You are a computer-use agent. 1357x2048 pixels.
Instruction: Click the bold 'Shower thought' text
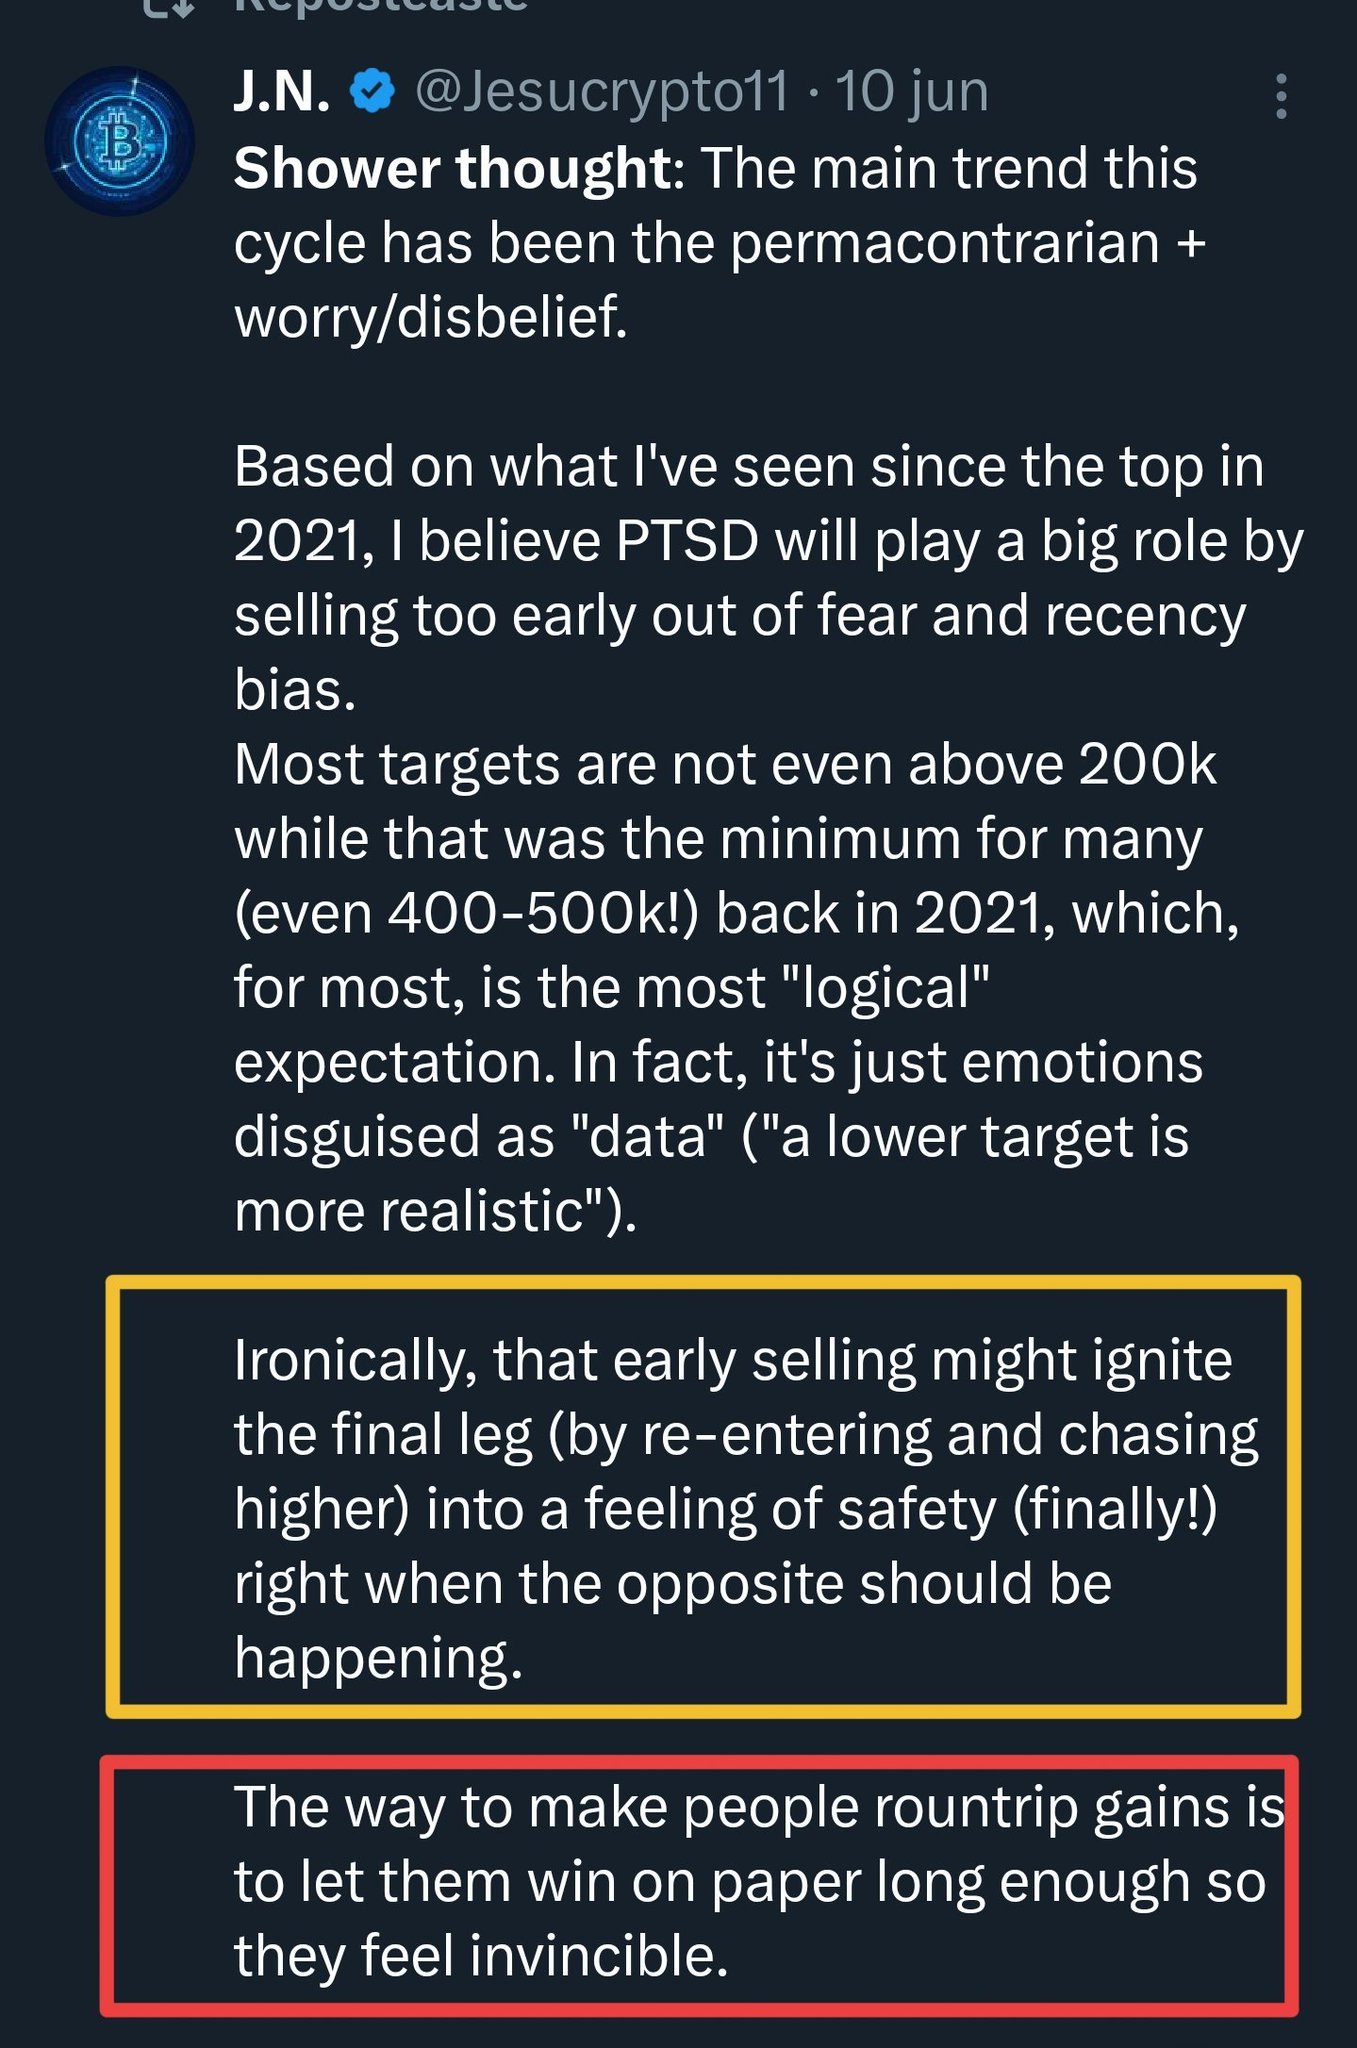[454, 168]
